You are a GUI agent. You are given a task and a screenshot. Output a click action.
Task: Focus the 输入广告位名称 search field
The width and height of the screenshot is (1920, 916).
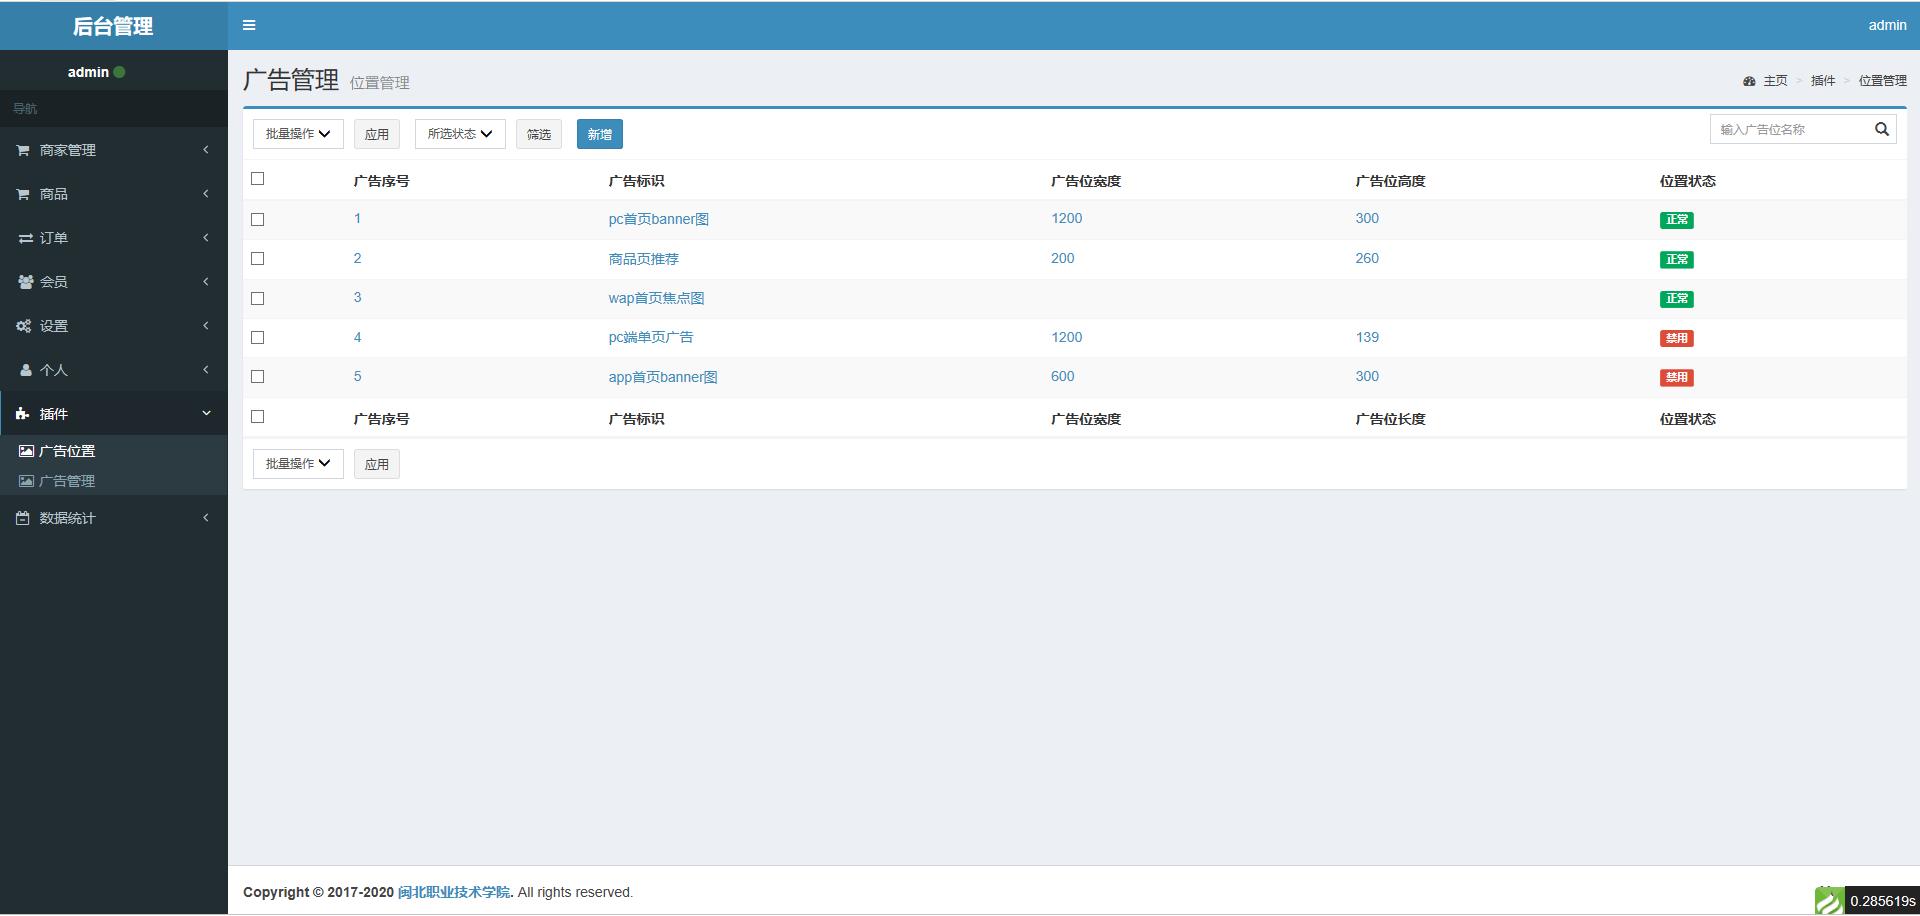click(x=1790, y=129)
